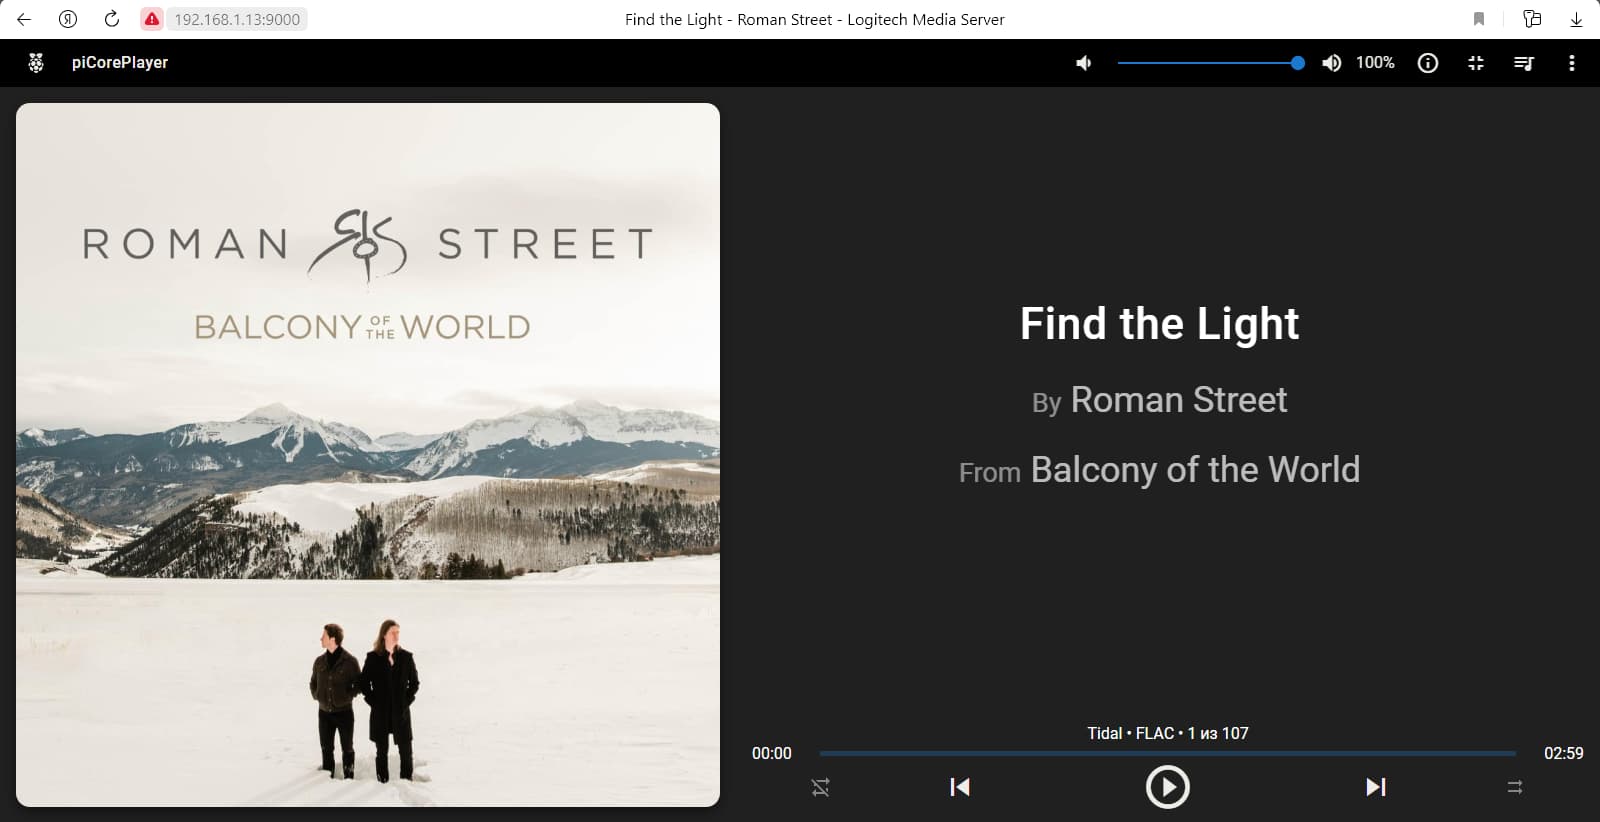Click the volume up speaker icon
The height and width of the screenshot is (822, 1600).
[1331, 63]
